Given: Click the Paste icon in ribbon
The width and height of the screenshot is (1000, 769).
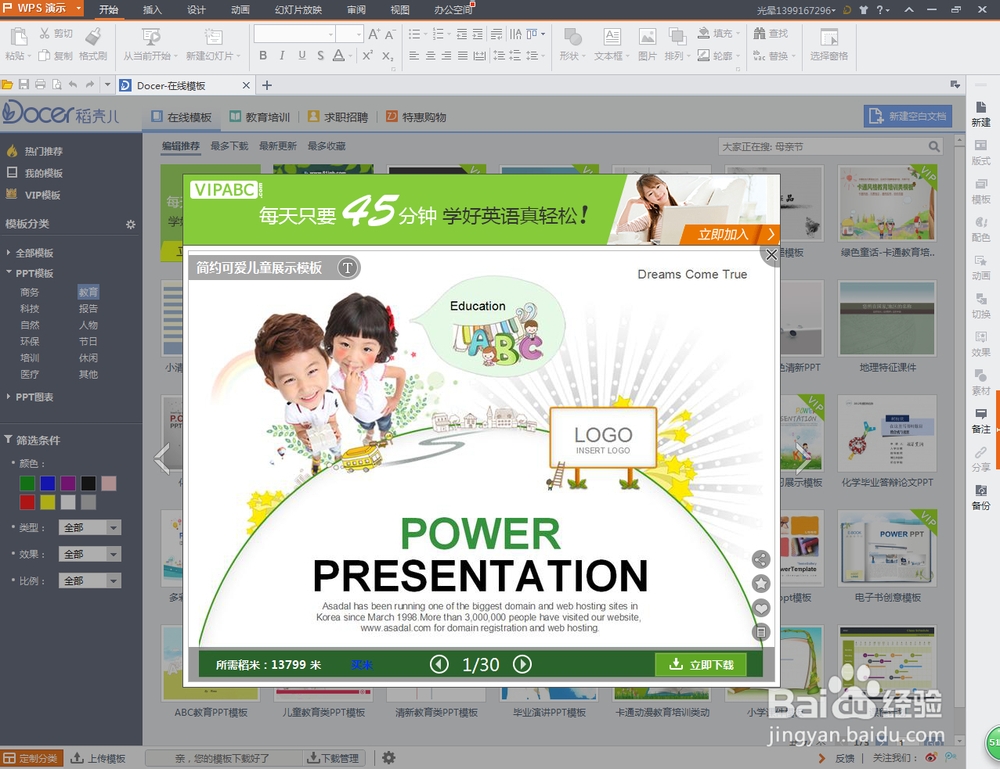Looking at the screenshot, I should (x=18, y=36).
